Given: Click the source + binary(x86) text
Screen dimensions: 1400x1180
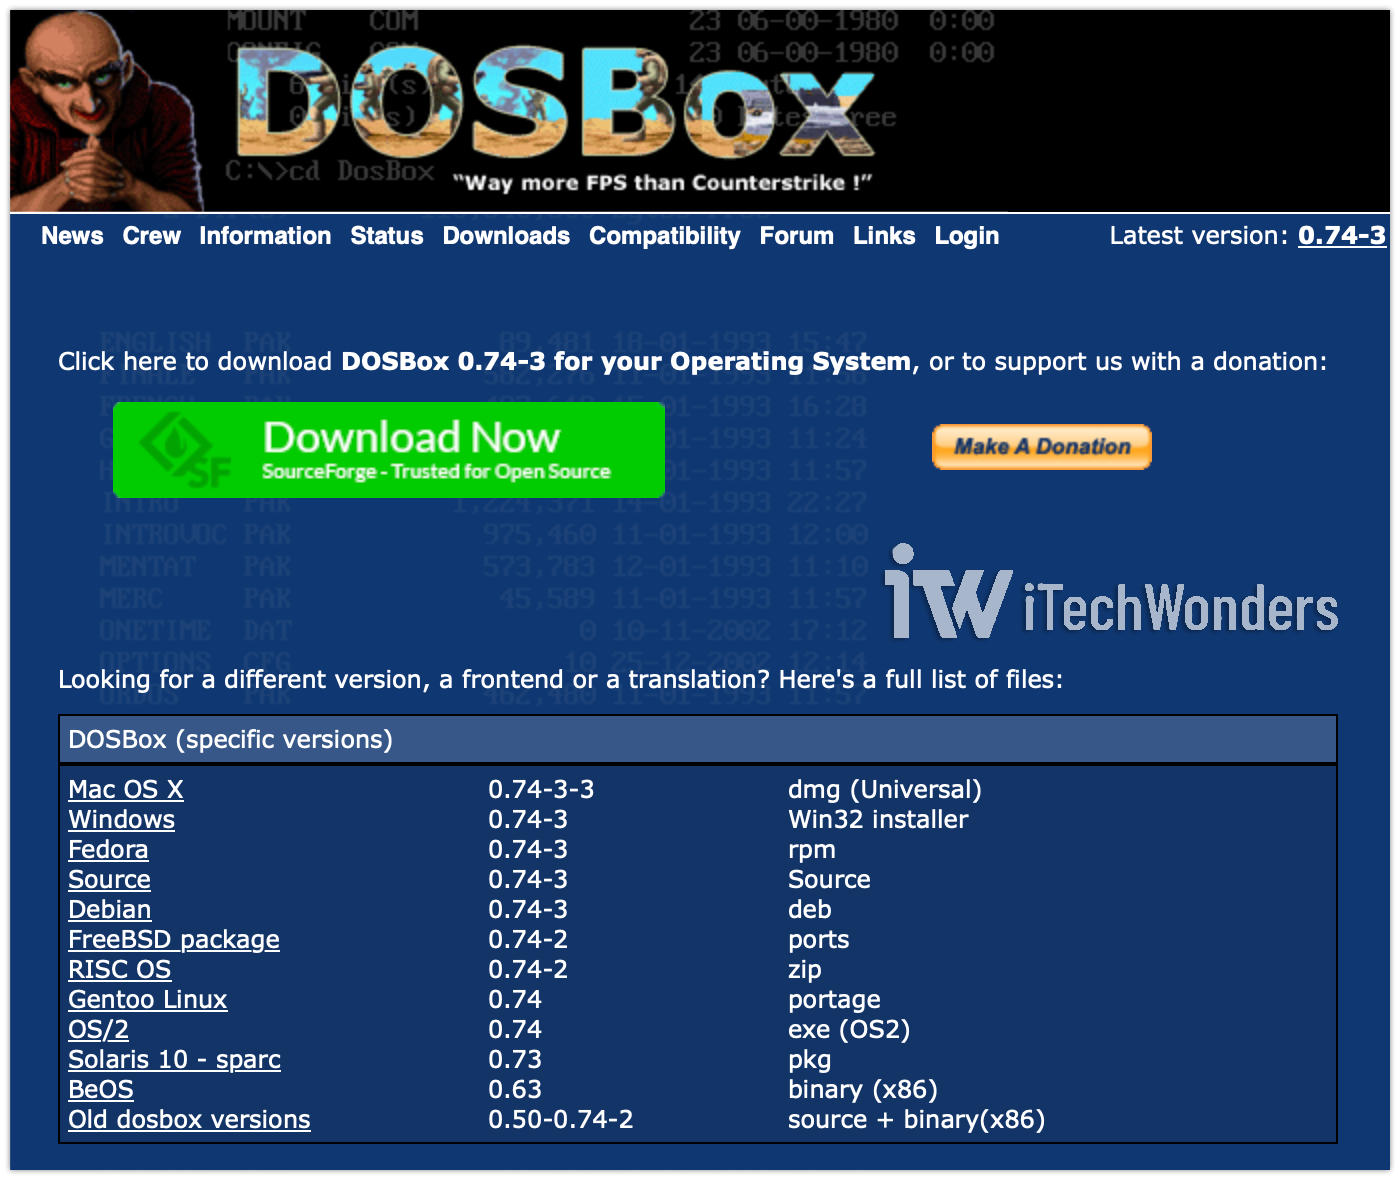Looking at the screenshot, I should (917, 1119).
